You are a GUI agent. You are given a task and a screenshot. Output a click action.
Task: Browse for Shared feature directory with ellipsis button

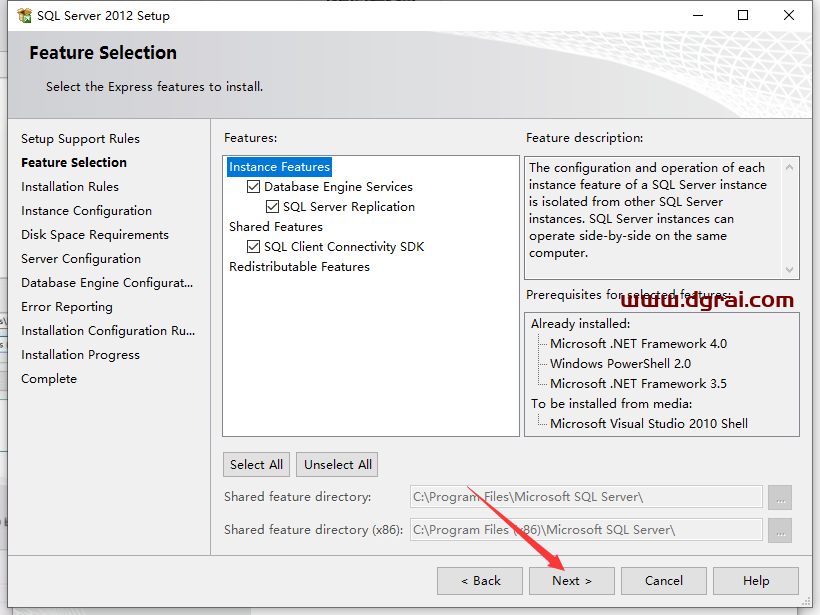[780, 497]
